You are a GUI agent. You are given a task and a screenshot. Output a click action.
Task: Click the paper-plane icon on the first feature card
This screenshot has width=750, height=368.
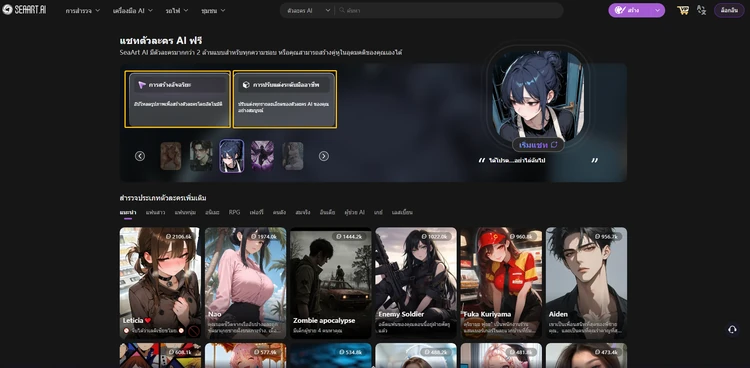tap(142, 85)
